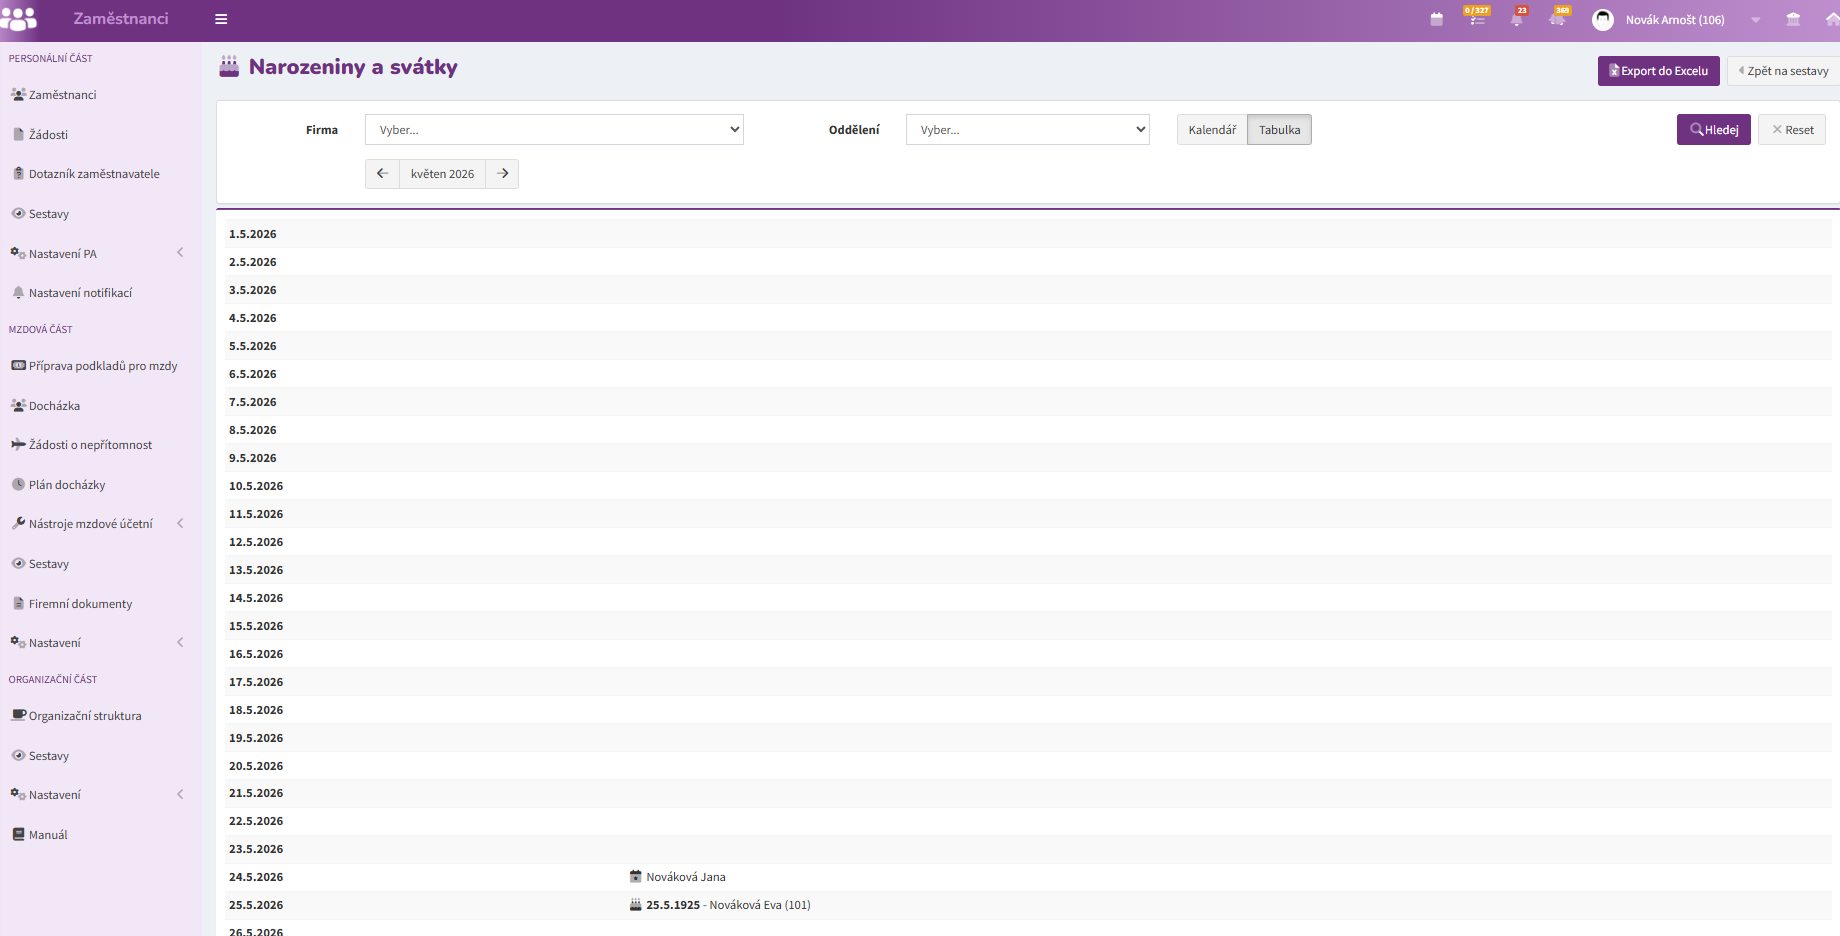Open Sestavy under Personální část

pos(48,214)
